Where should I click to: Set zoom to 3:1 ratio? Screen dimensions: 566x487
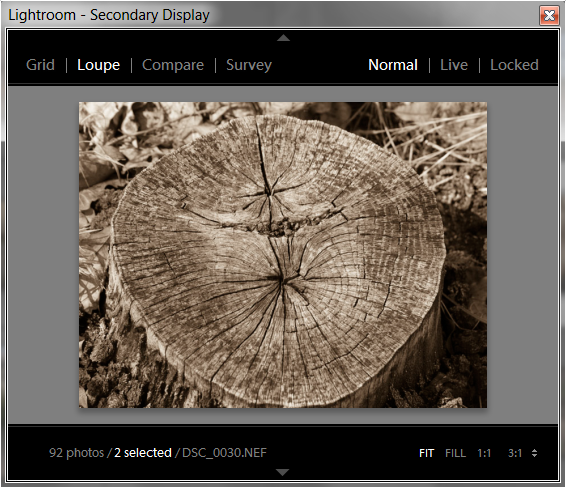click(x=515, y=453)
